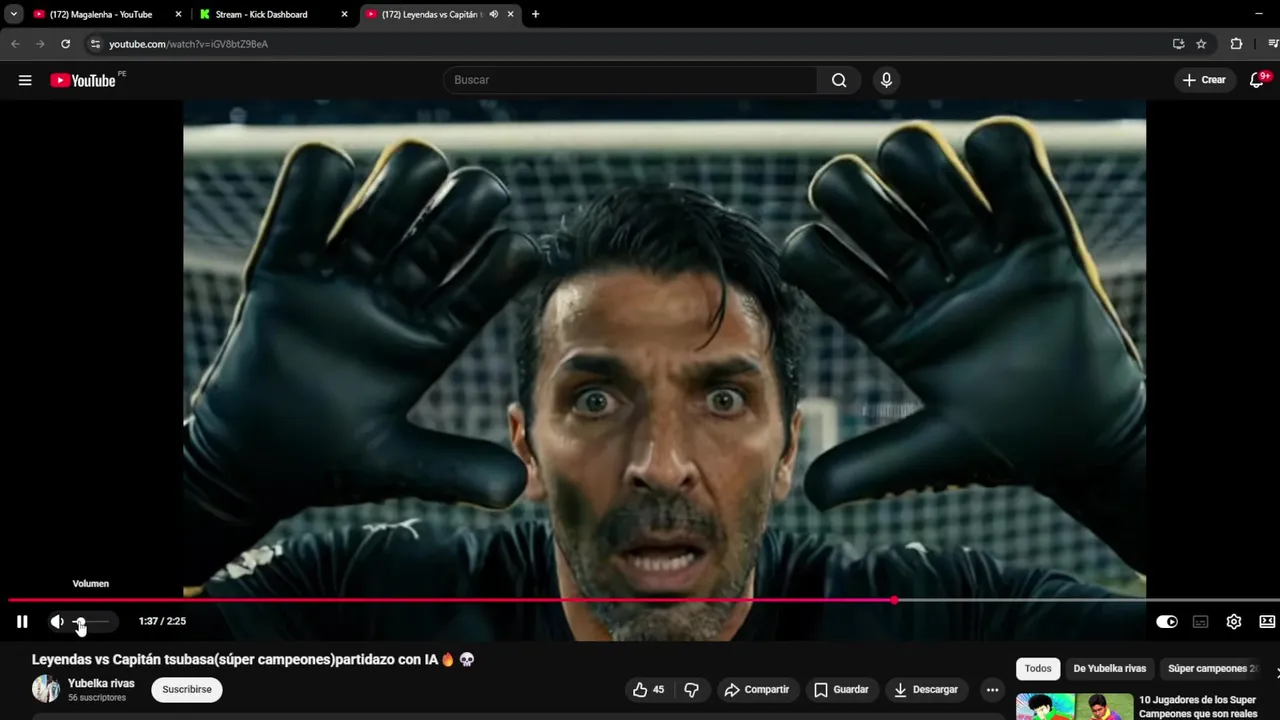Image resolution: width=1280 pixels, height=720 pixels.
Task: Switch the player to theater mode
Action: (1267, 621)
